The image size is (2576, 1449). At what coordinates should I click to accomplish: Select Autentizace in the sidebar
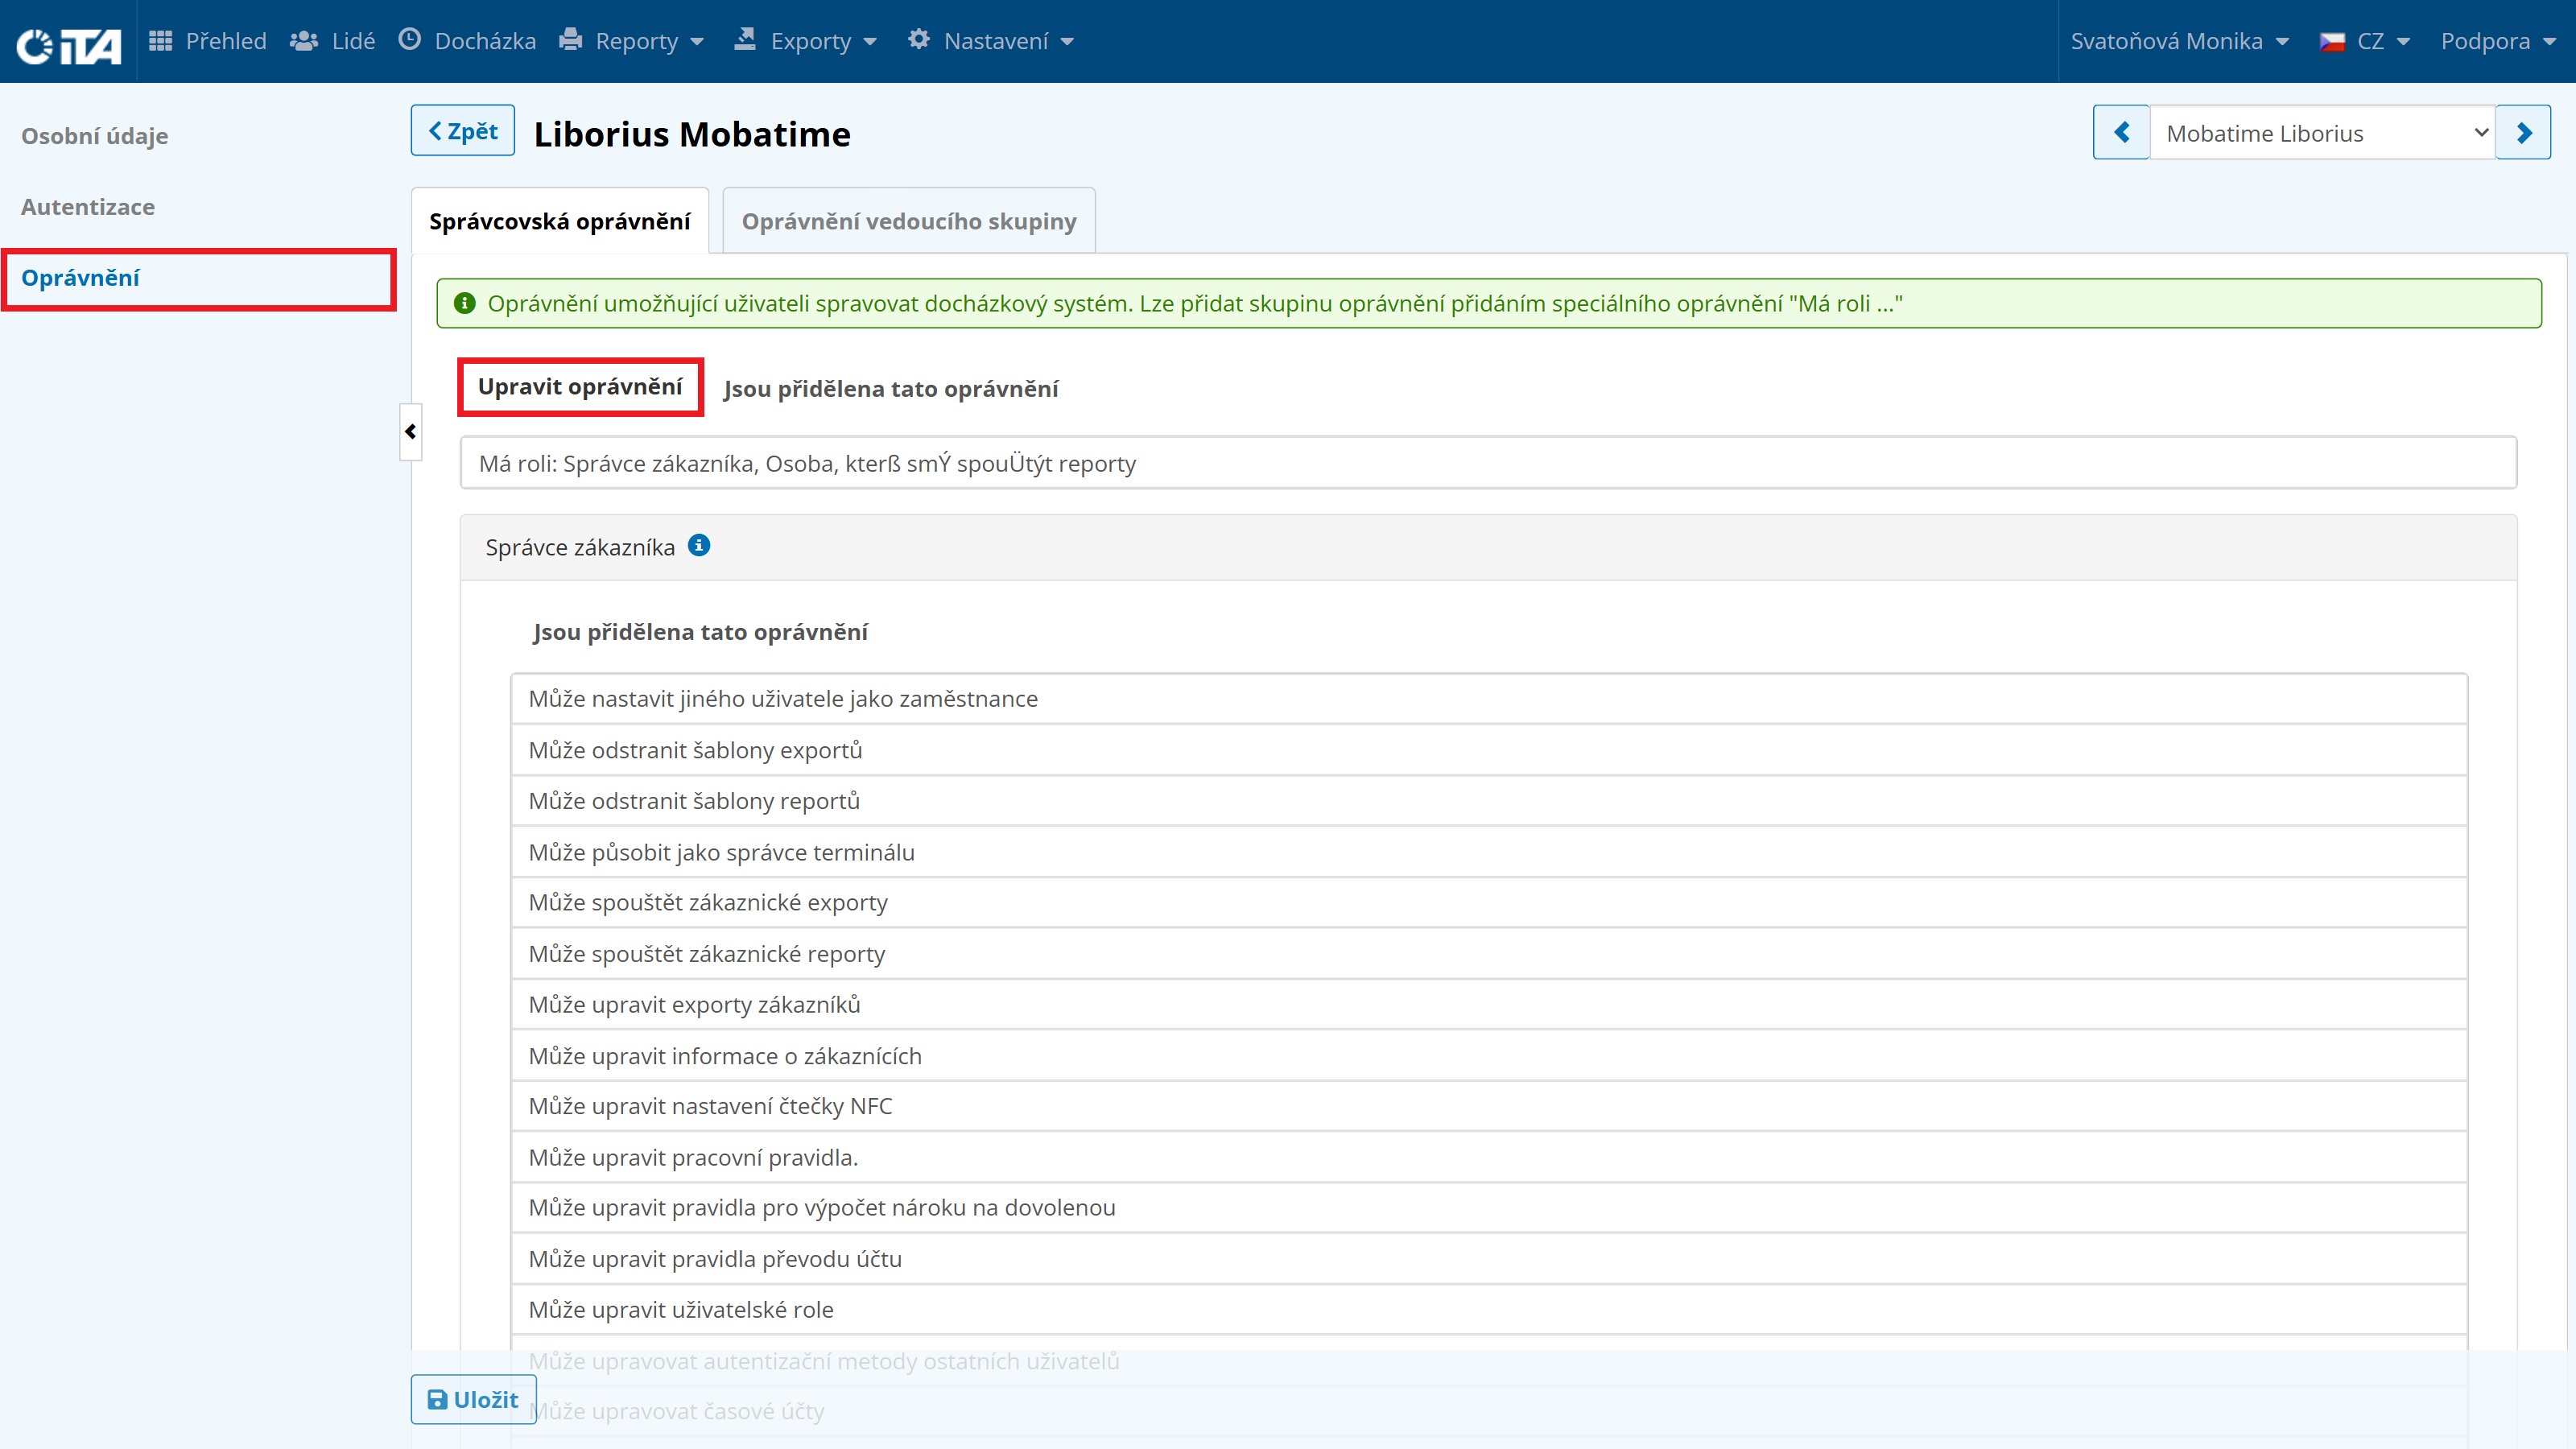coord(88,207)
